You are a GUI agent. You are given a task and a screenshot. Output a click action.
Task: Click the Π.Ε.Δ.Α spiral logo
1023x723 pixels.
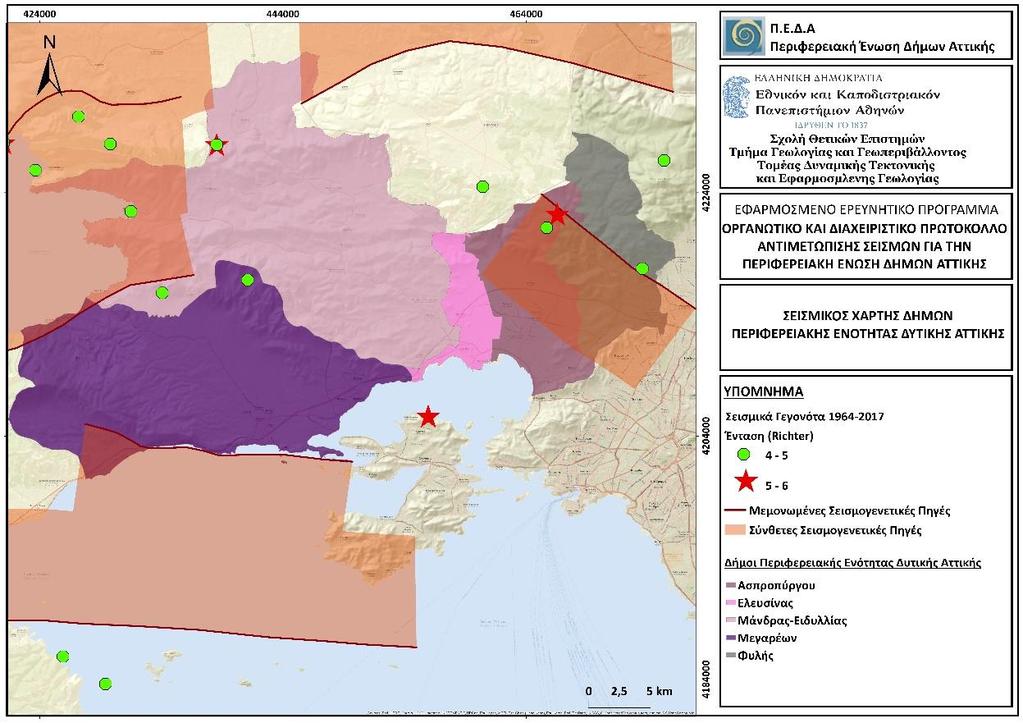coord(743,37)
